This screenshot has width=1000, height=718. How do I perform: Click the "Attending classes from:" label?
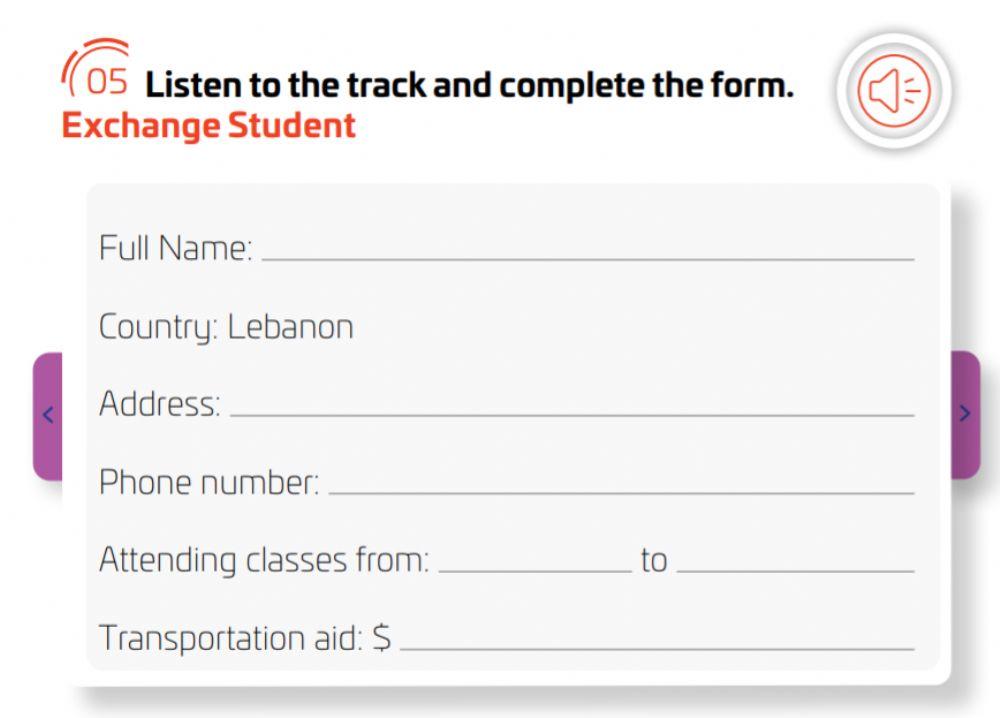point(264,561)
